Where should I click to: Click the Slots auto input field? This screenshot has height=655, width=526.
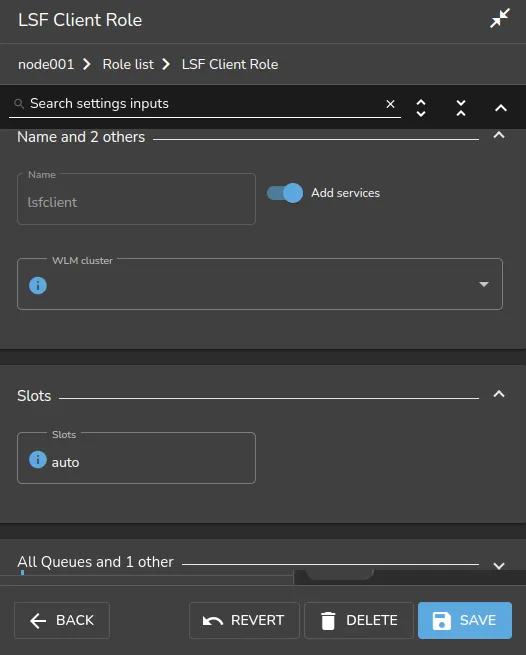136,458
